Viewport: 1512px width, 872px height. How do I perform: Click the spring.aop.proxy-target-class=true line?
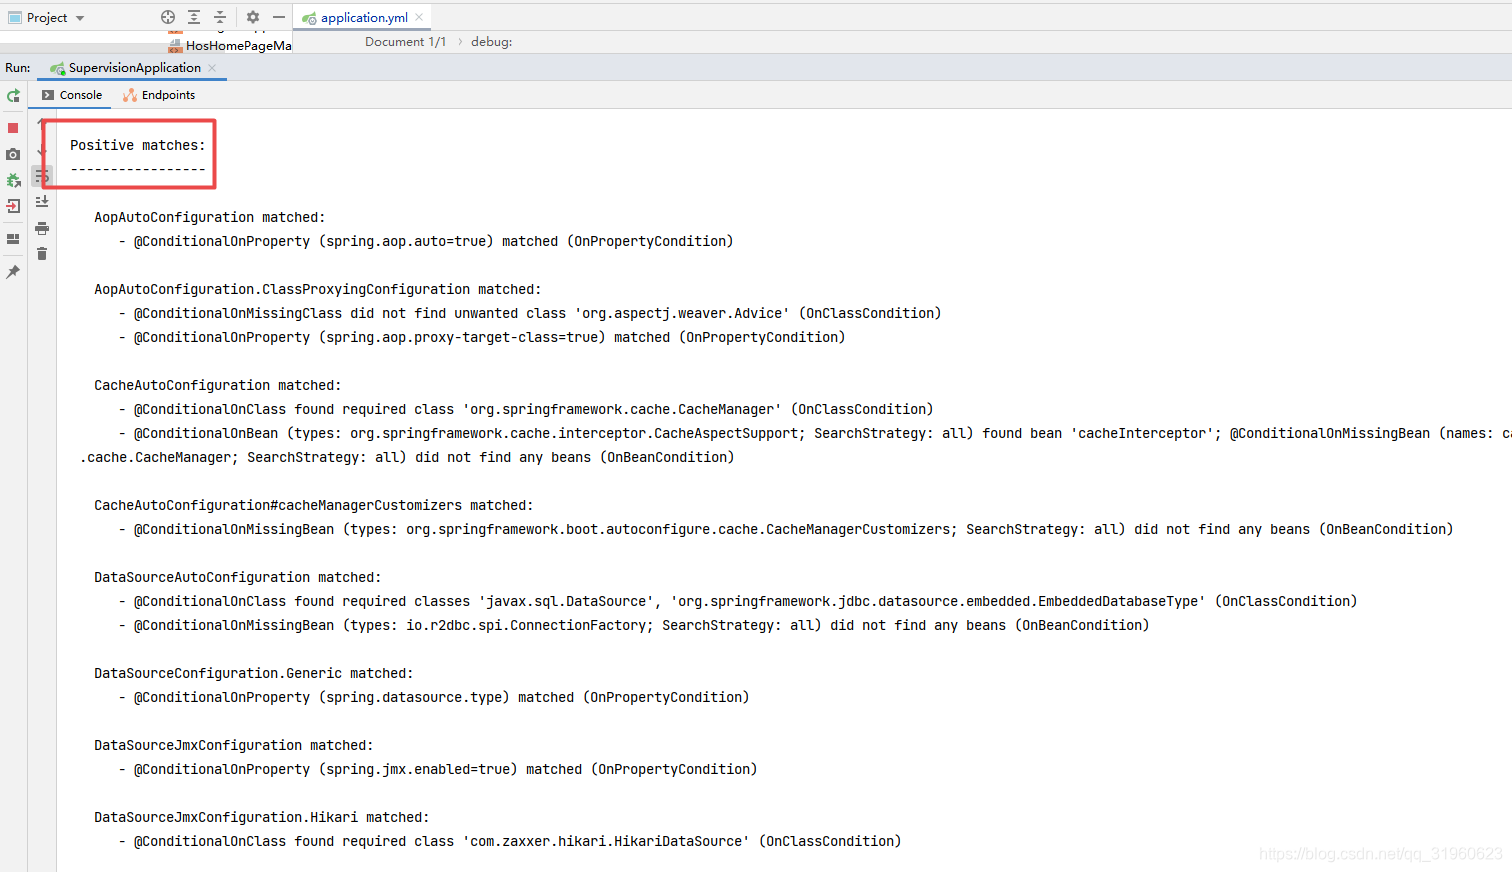coord(482,337)
